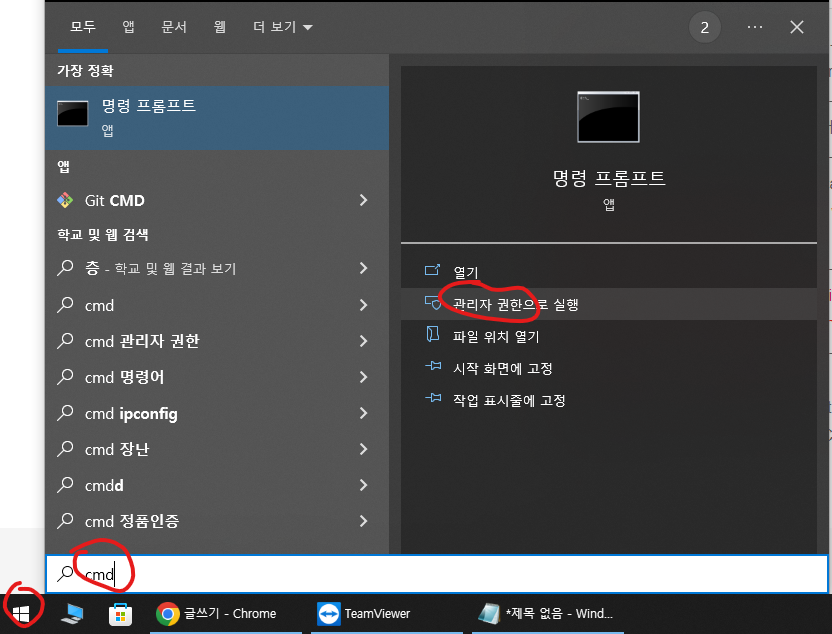832x634 pixels.
Task: Click the pin icon beside 작업 표시줄에 고정
Action: [433, 397]
